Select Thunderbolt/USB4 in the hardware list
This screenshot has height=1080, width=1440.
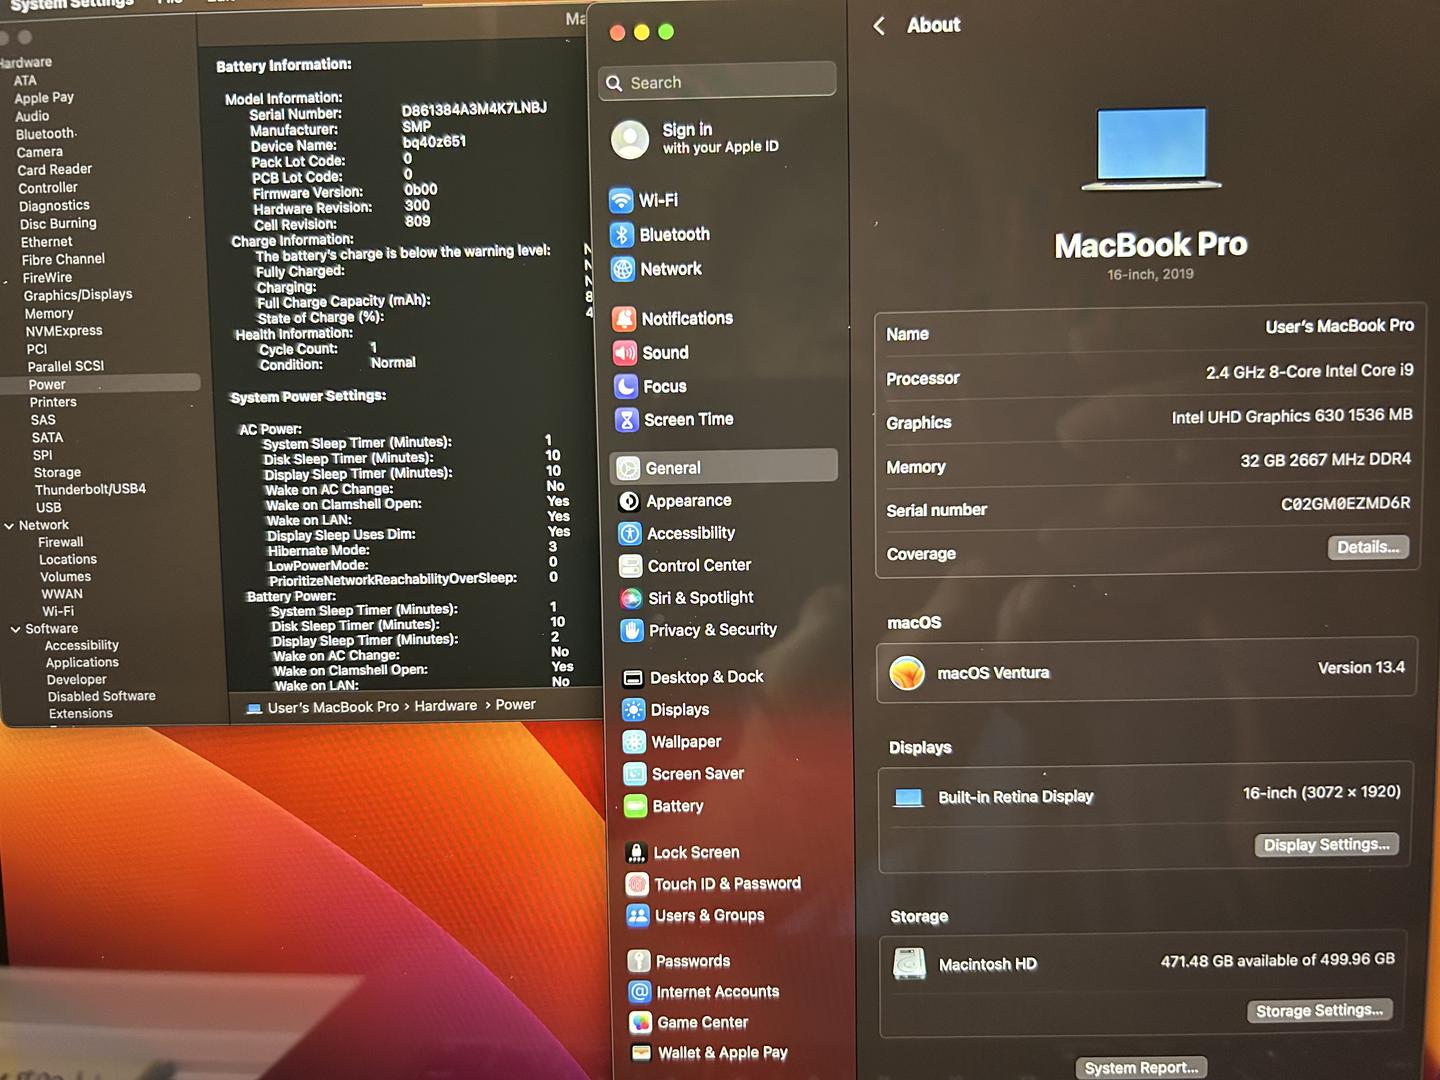(90, 490)
